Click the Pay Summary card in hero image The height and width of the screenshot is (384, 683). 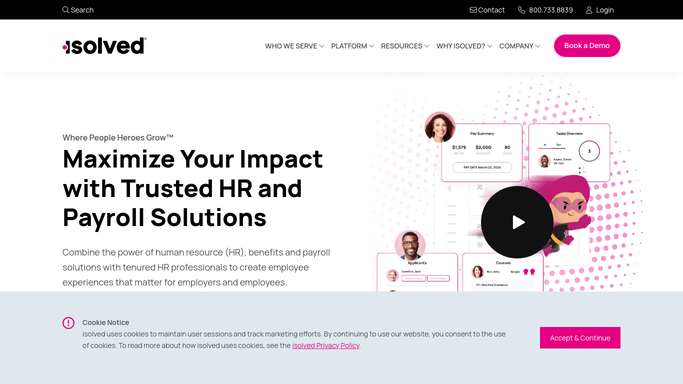482,152
